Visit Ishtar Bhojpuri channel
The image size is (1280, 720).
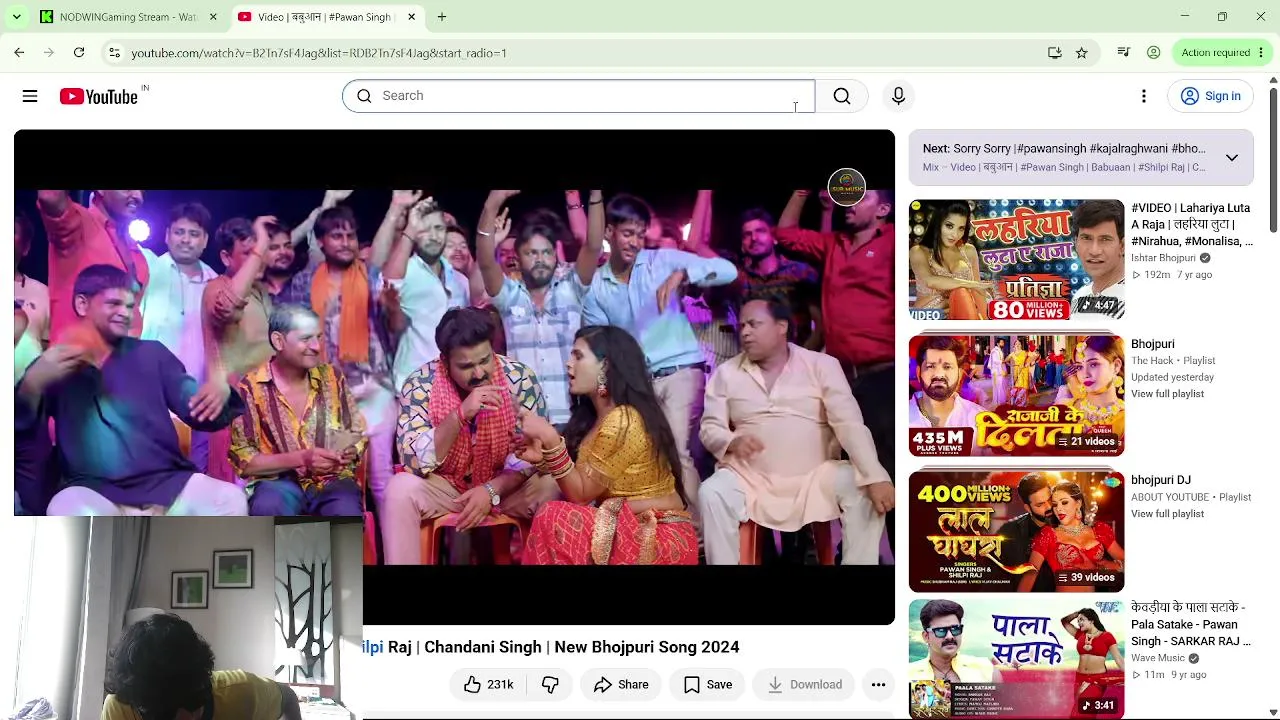coord(1163,258)
